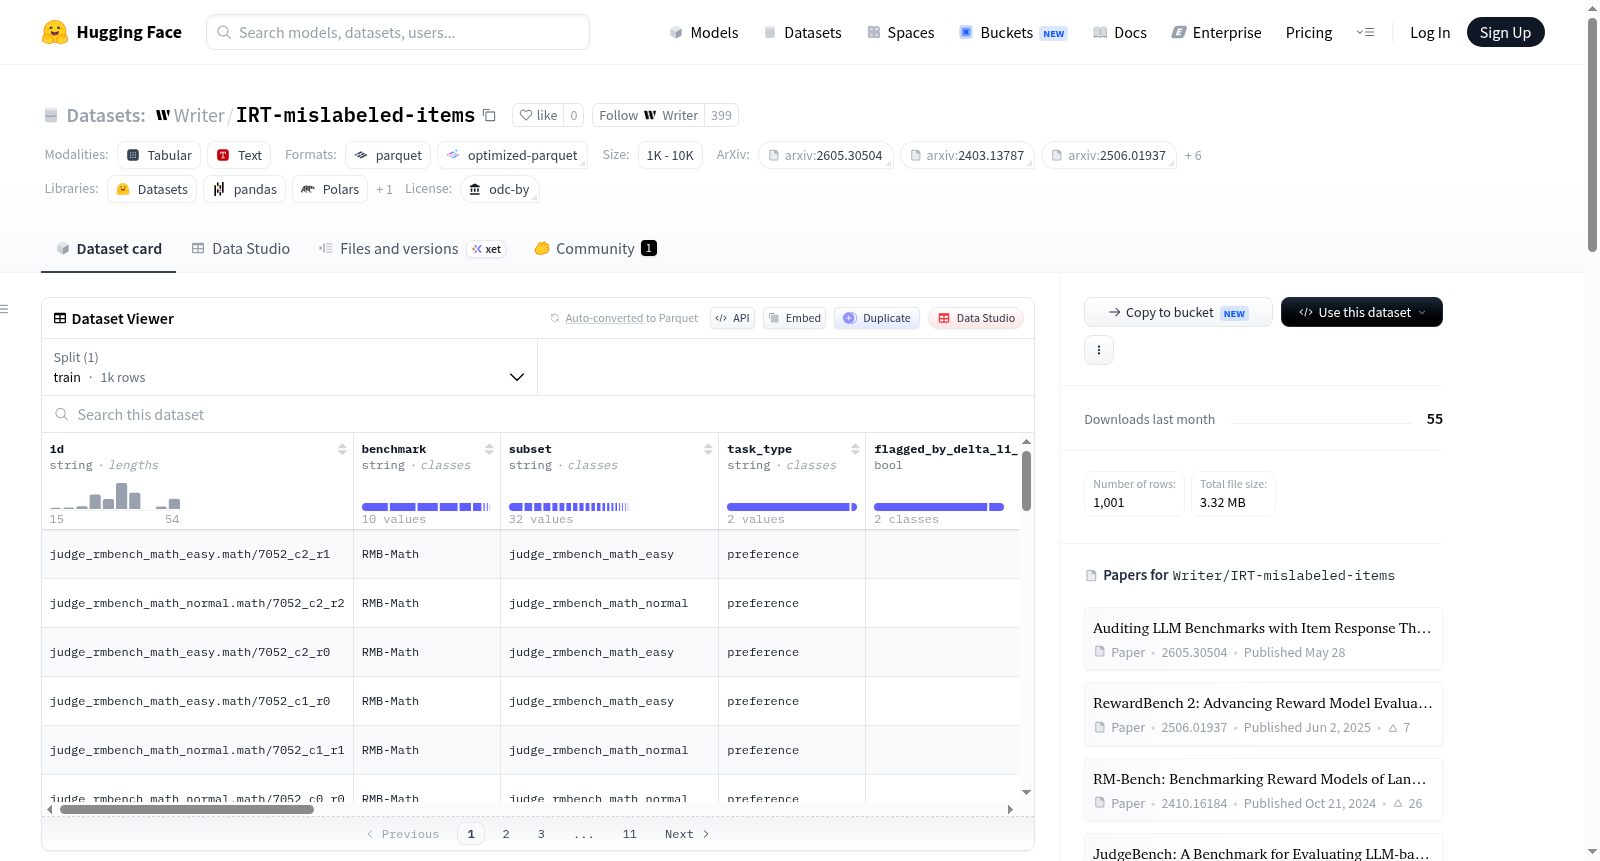1600x861 pixels.
Task: Click the API button in Dataset Viewer
Action: click(x=732, y=318)
